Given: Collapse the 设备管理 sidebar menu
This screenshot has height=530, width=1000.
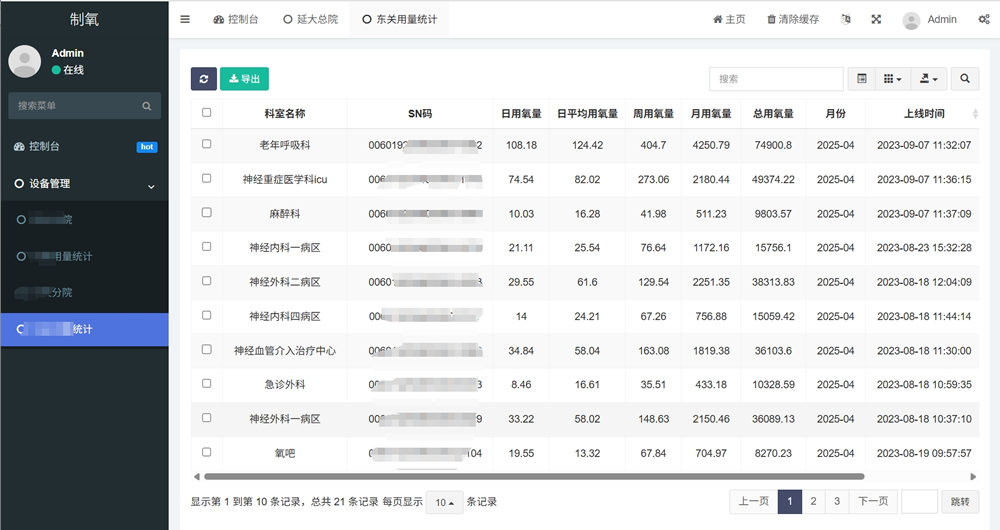Looking at the screenshot, I should (x=84, y=184).
